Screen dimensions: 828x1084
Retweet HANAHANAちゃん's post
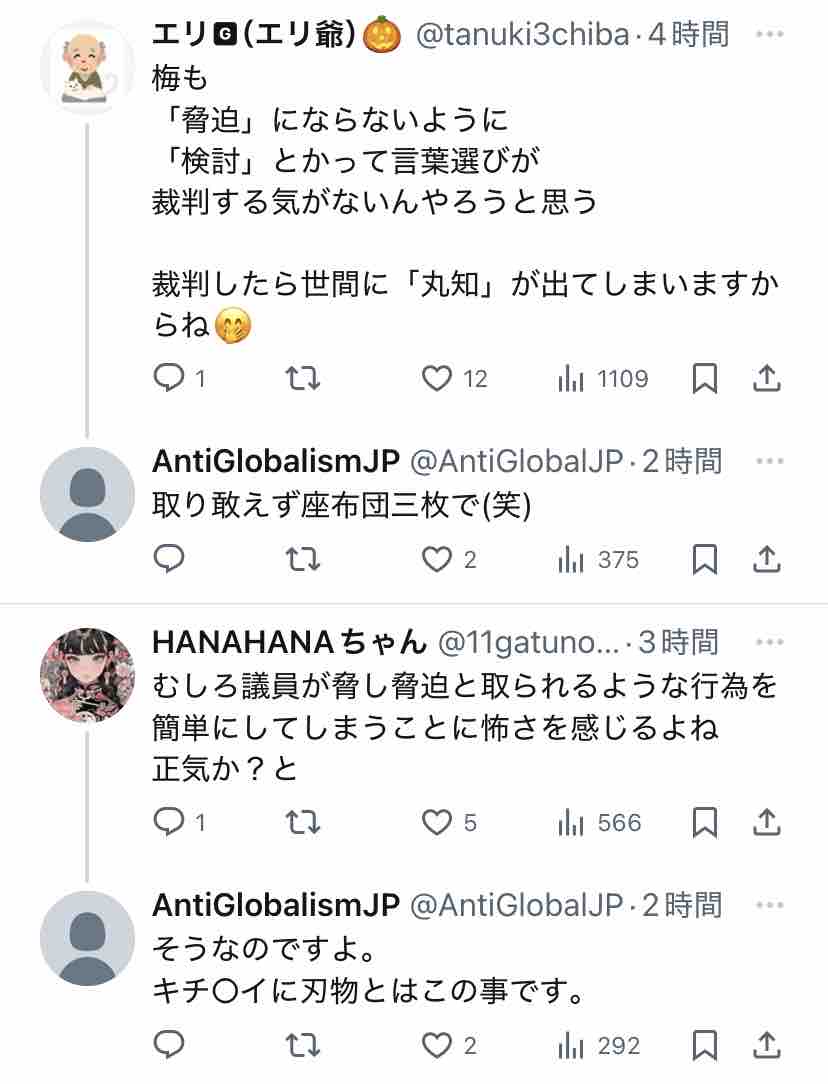(302, 823)
